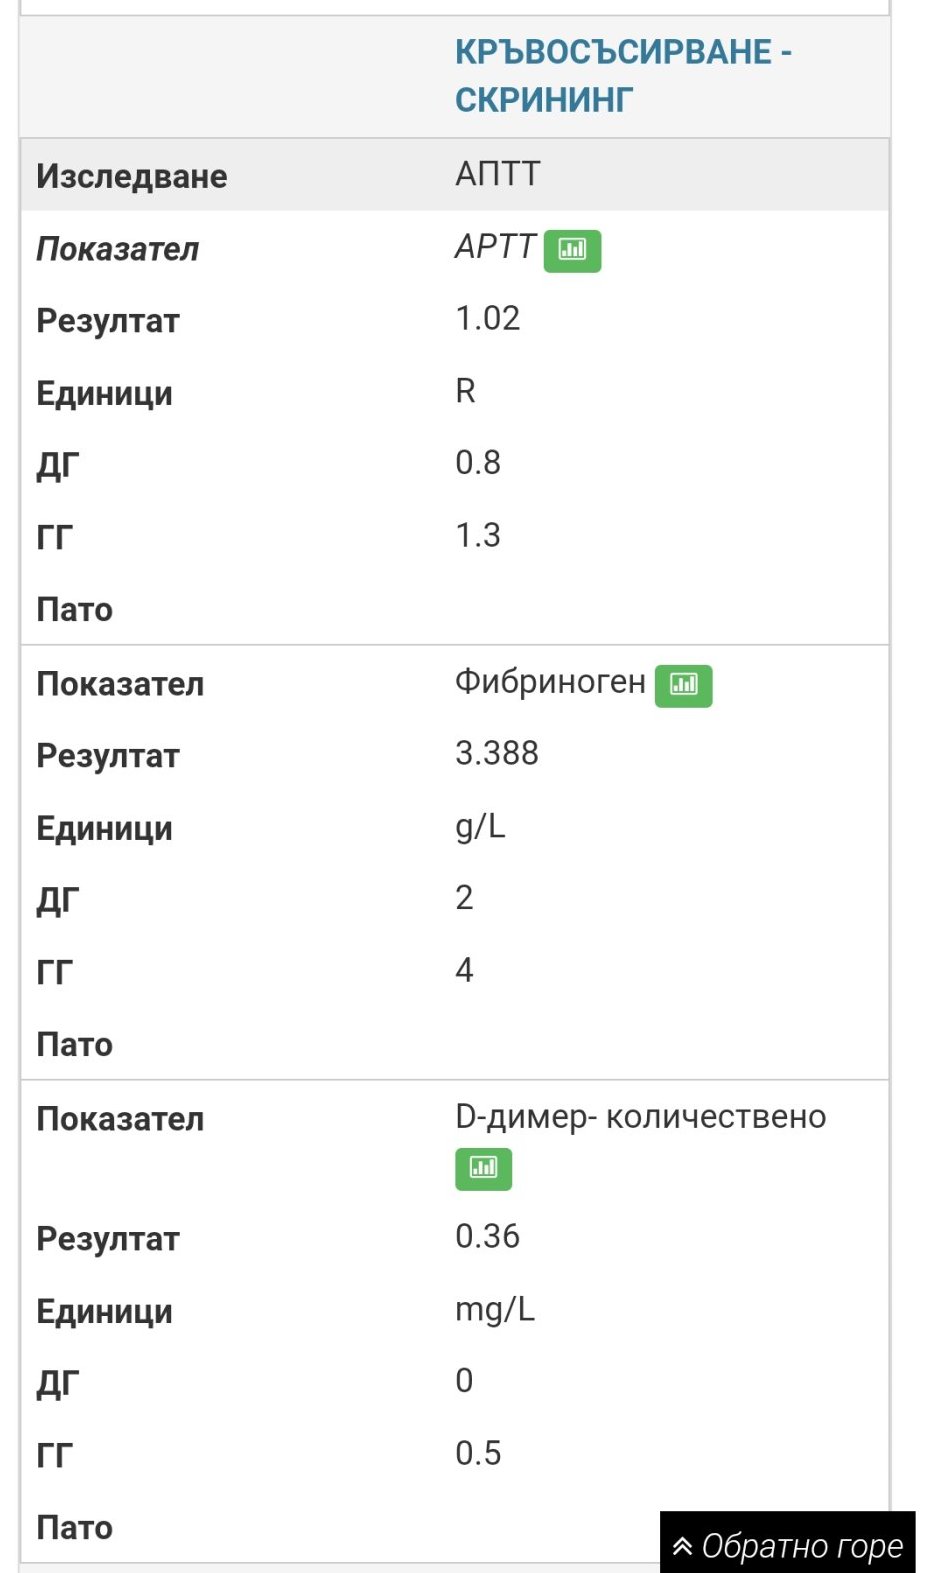Click APTT upper limit value 1.3
This screenshot has width=926, height=1573.
point(477,535)
